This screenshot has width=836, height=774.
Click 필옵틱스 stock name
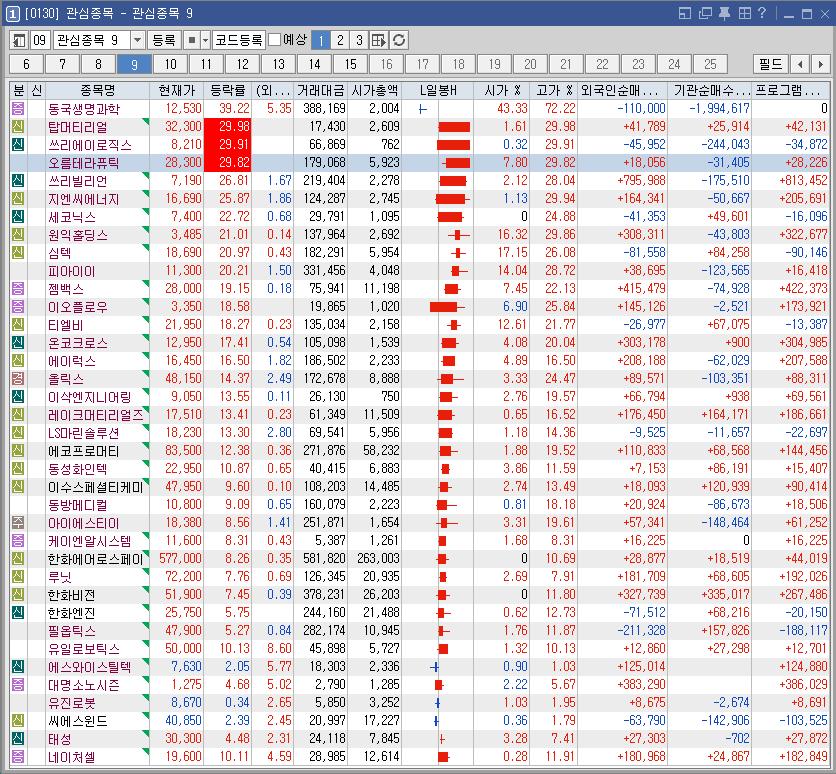coord(71,631)
